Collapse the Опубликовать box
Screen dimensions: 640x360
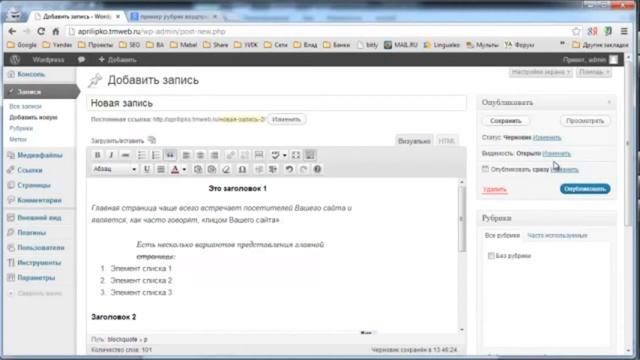click(x=609, y=102)
